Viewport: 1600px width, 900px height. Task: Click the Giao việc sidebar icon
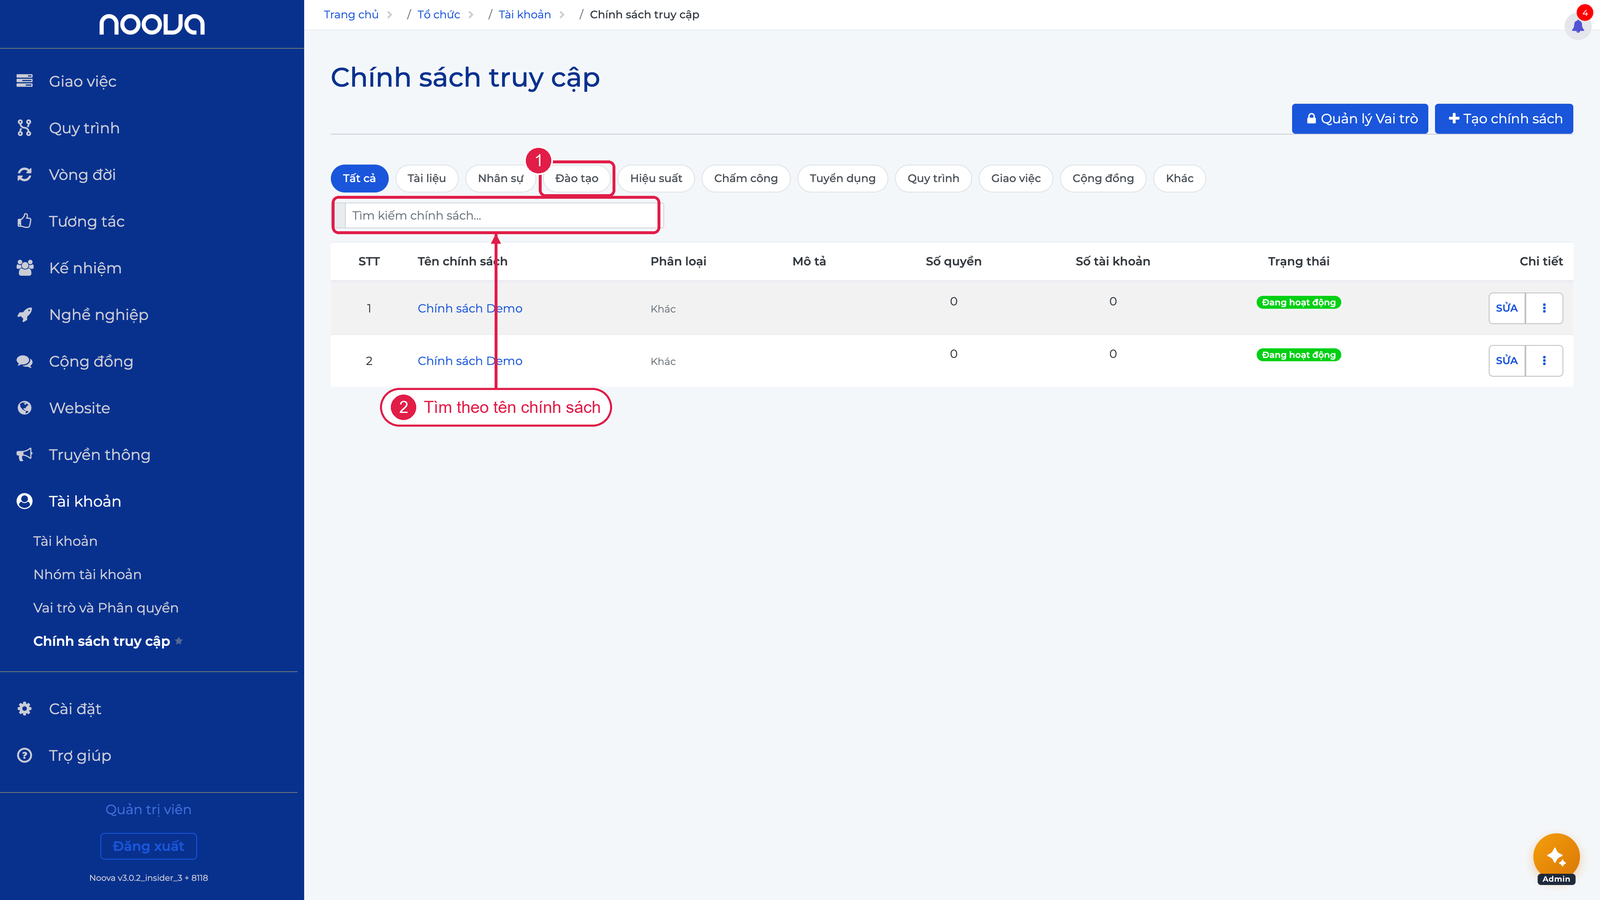tap(25, 81)
